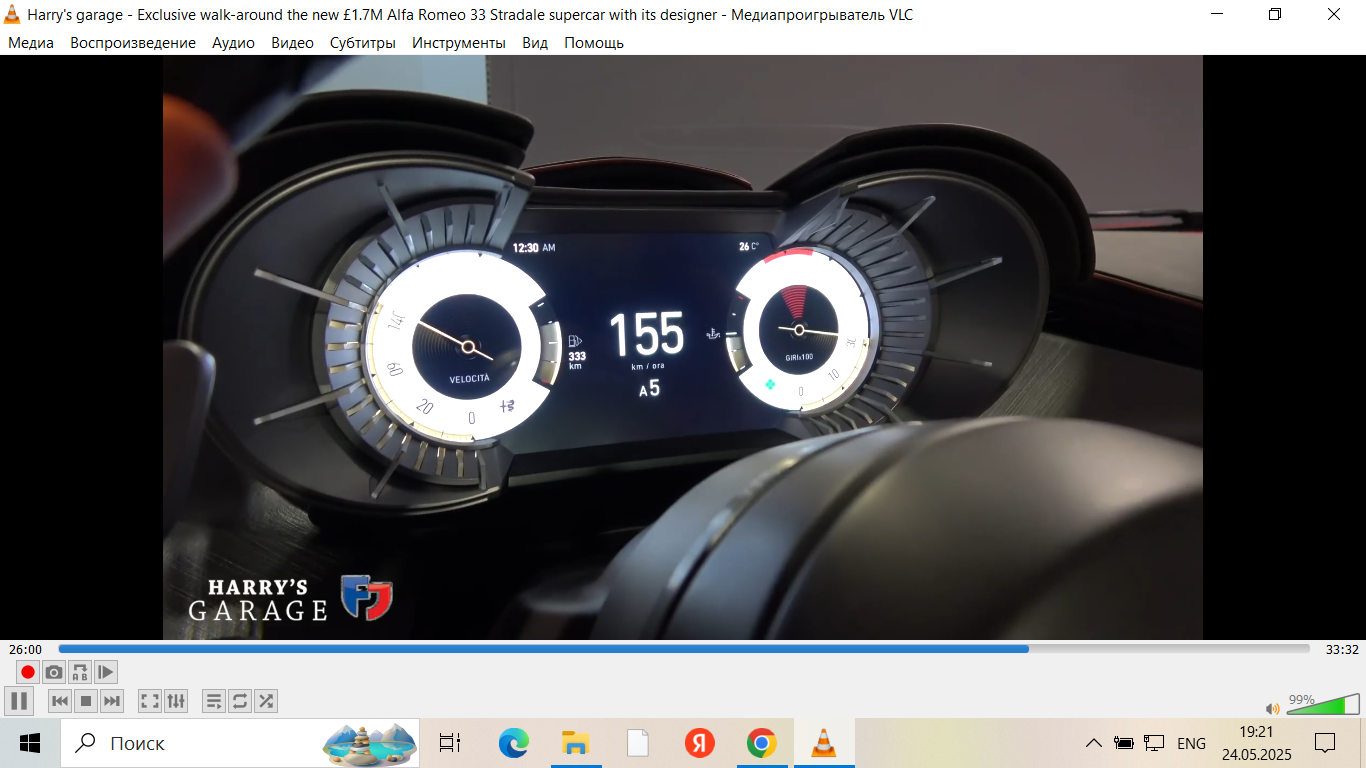Click the red Record button
1366x768 pixels.
click(x=28, y=672)
